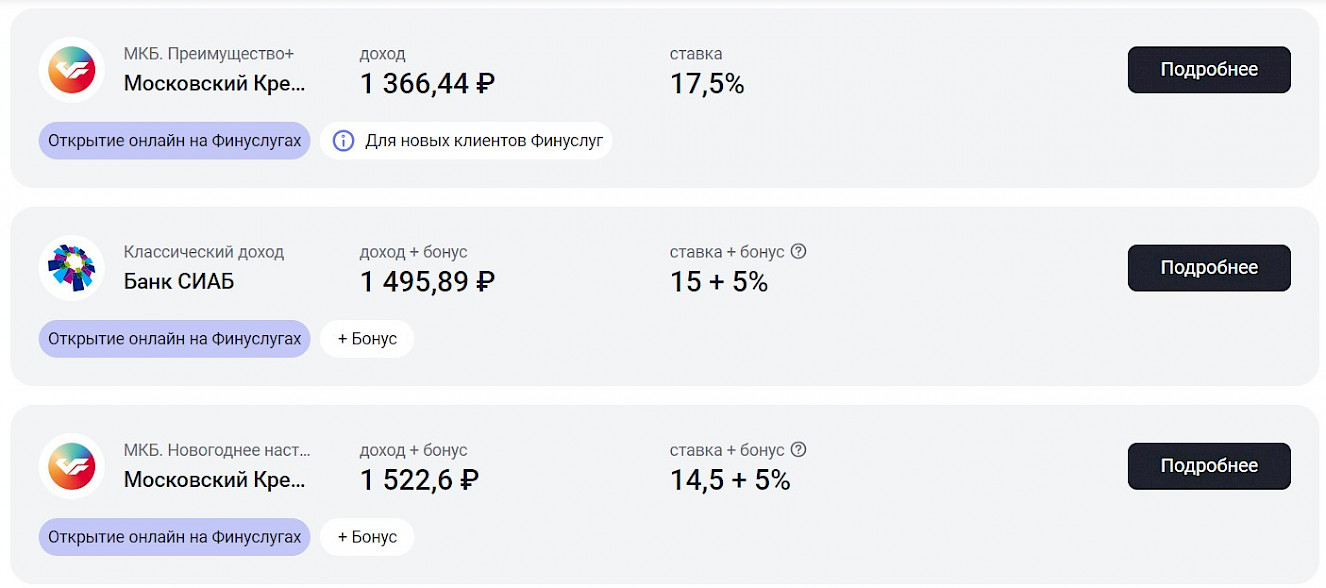Click Открытие онлайн tag in Банк СИАБ card
Screen dimensions: 1326x588
pyautogui.click(x=175, y=339)
